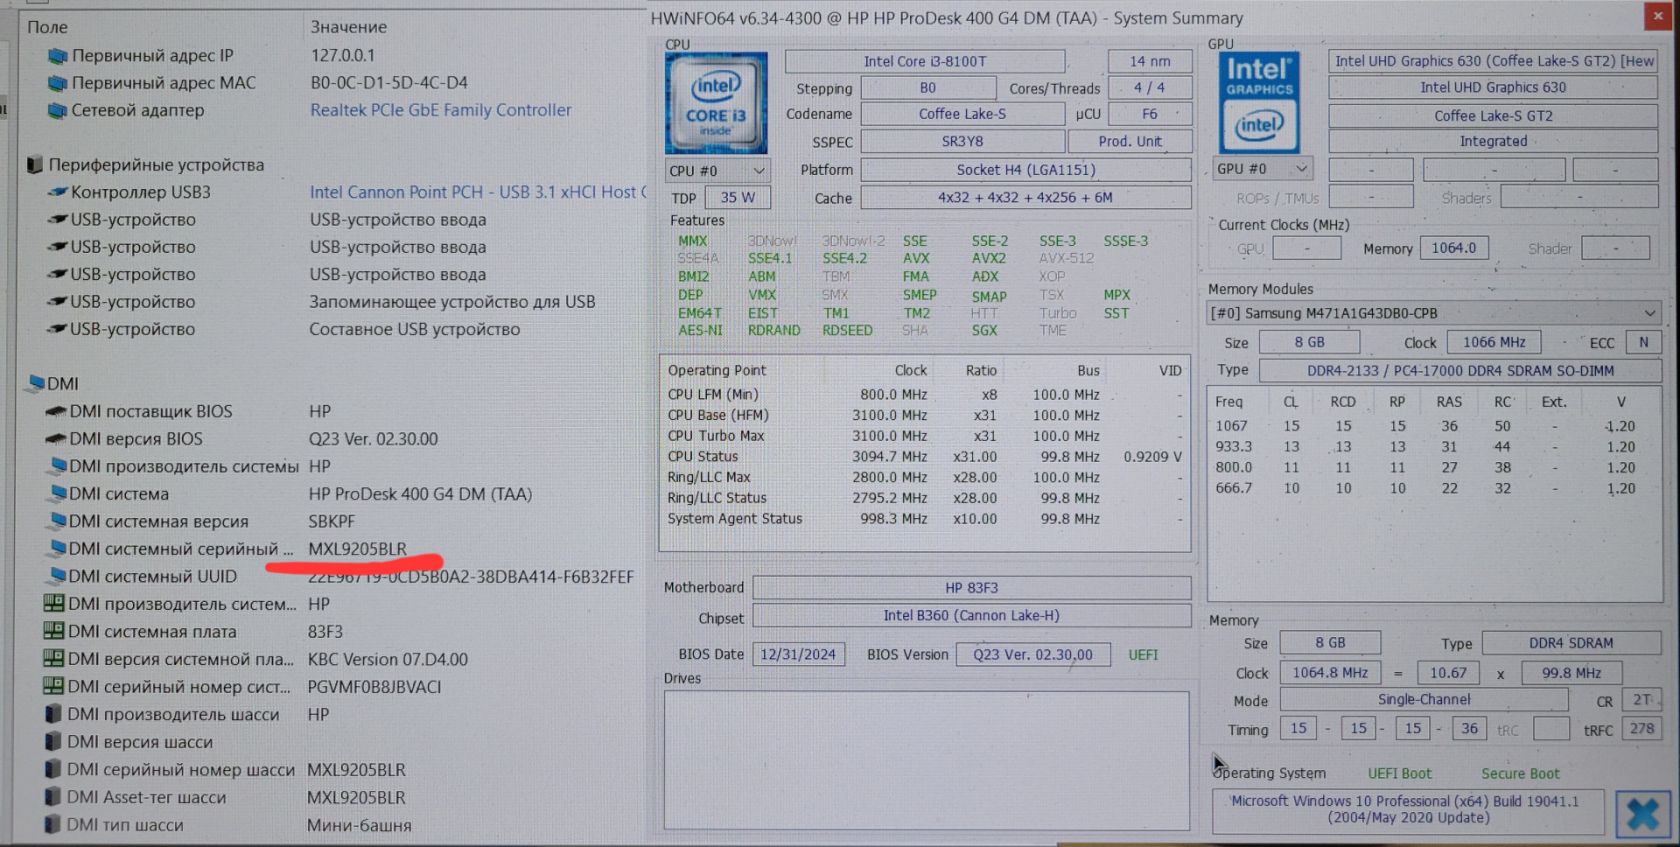Click the icon next to Первичный адрес MAC
The image size is (1680, 847).
click(58, 83)
